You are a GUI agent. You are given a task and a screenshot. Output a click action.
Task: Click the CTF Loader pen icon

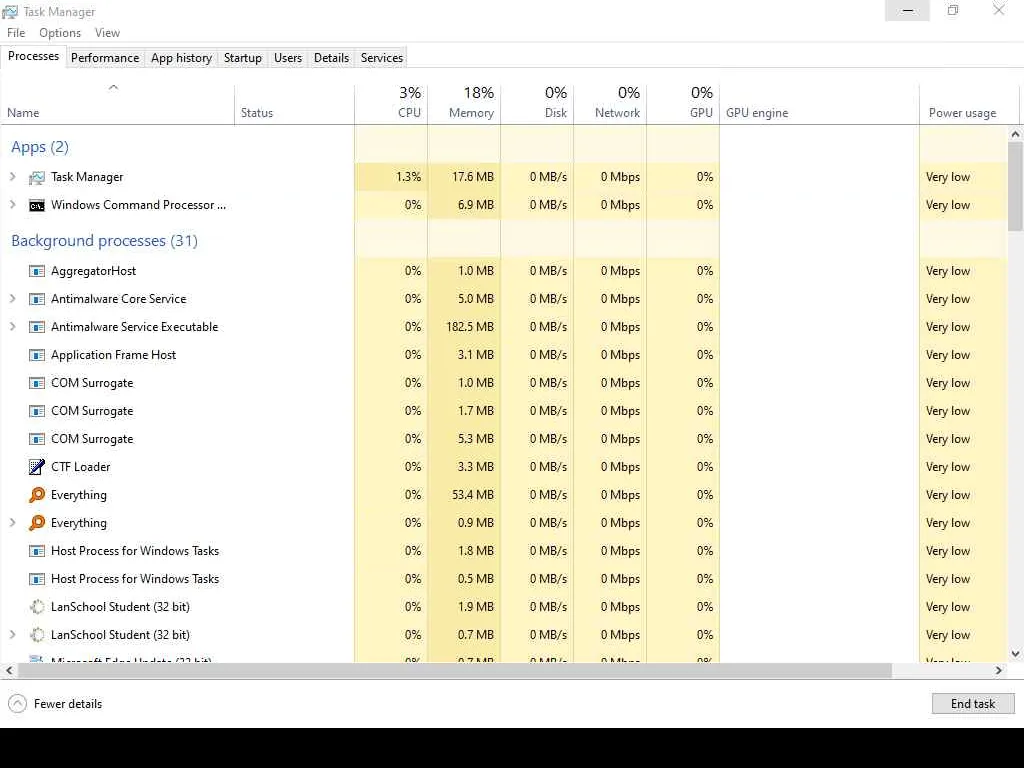[37, 467]
